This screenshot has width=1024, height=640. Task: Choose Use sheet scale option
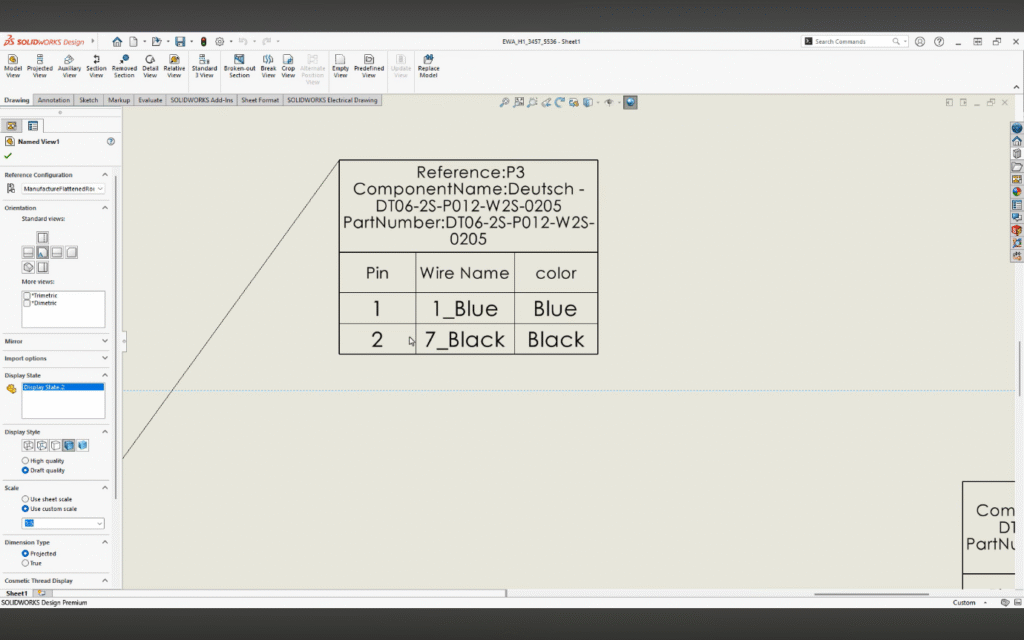pyautogui.click(x=25, y=498)
